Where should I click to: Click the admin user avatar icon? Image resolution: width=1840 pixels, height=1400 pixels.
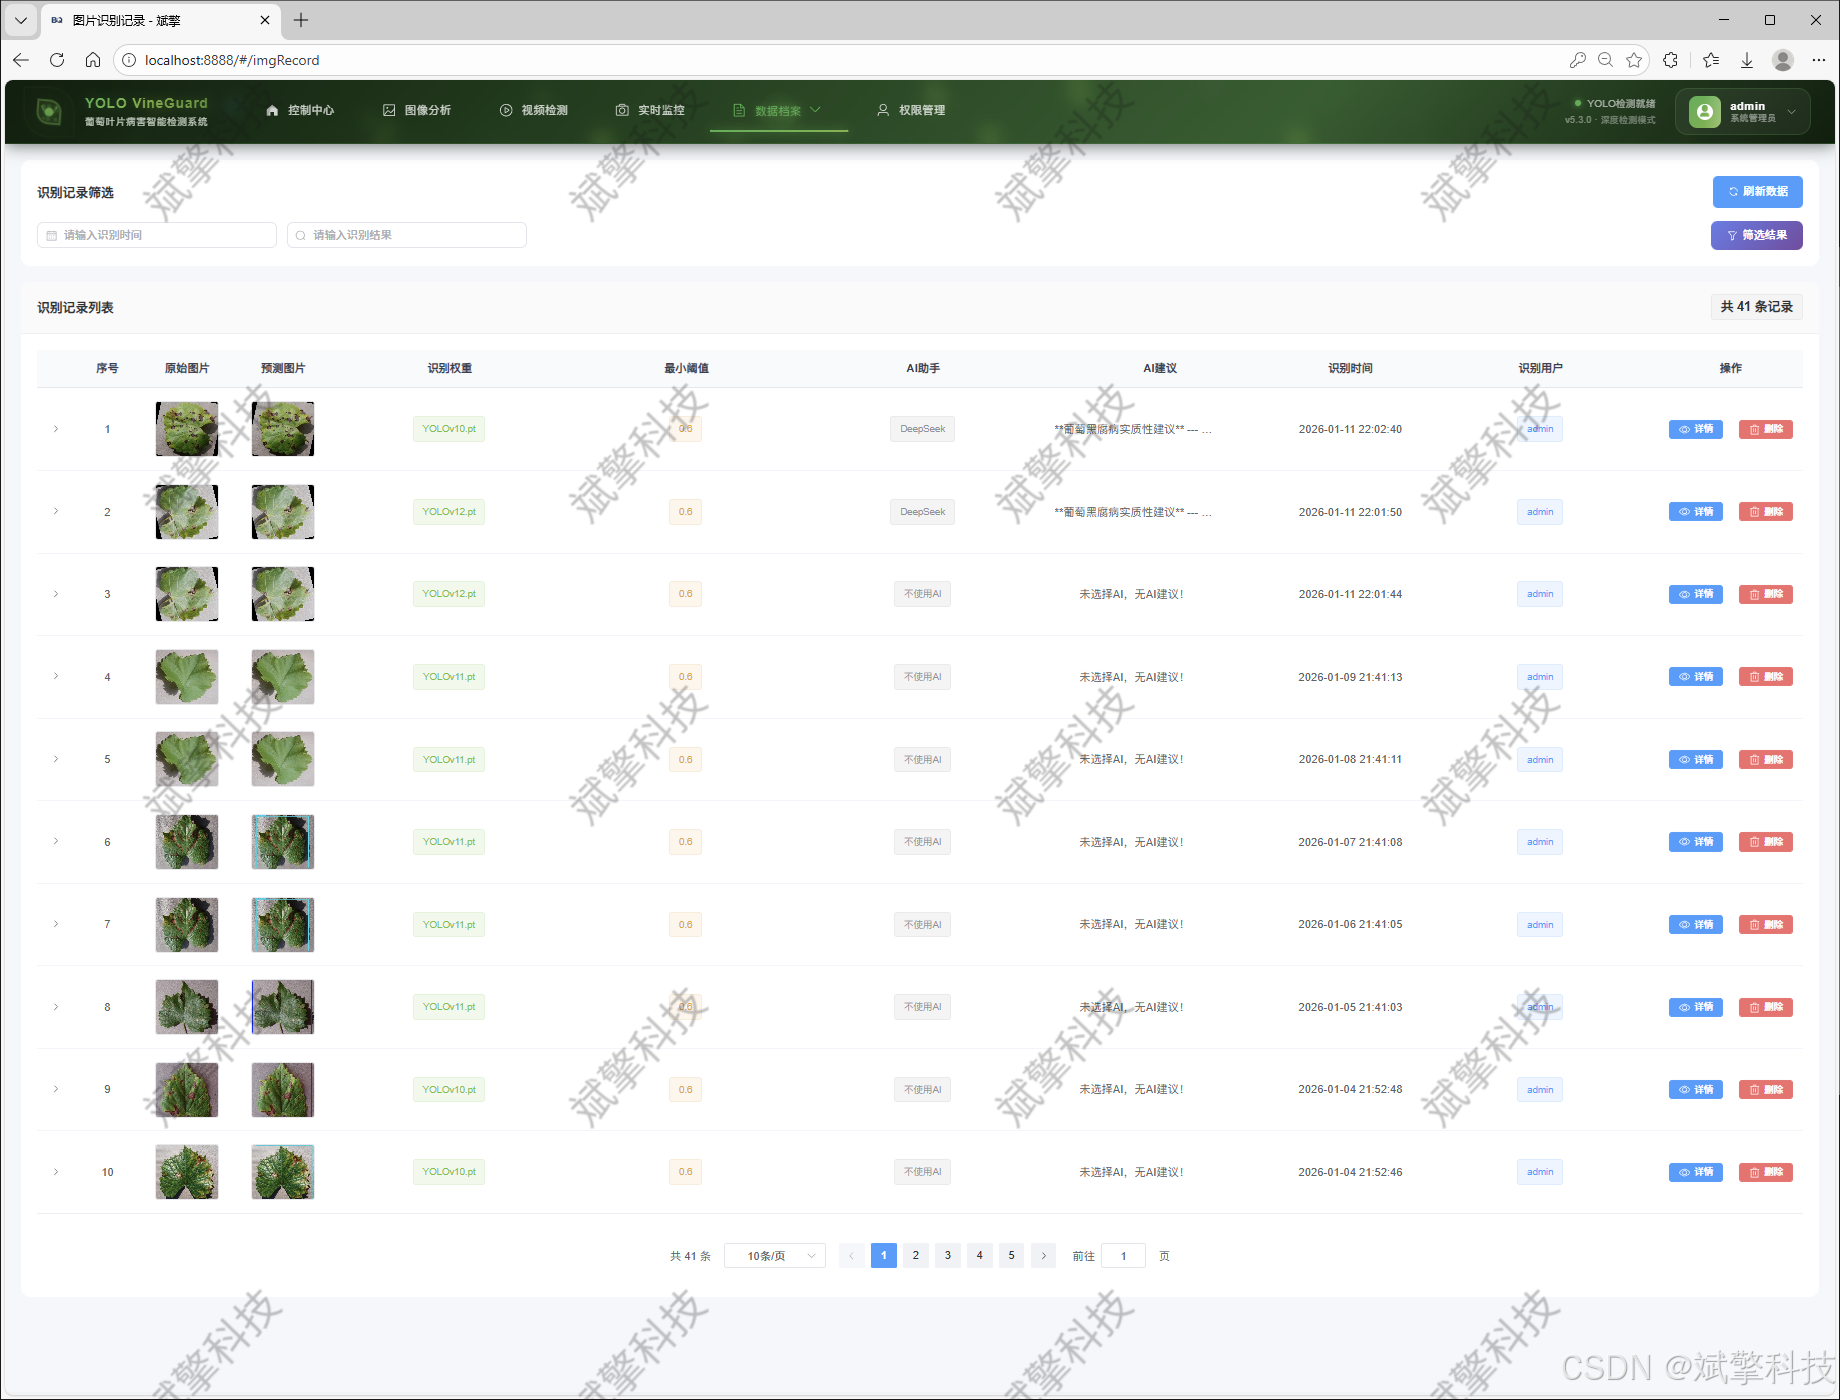pyautogui.click(x=1704, y=111)
